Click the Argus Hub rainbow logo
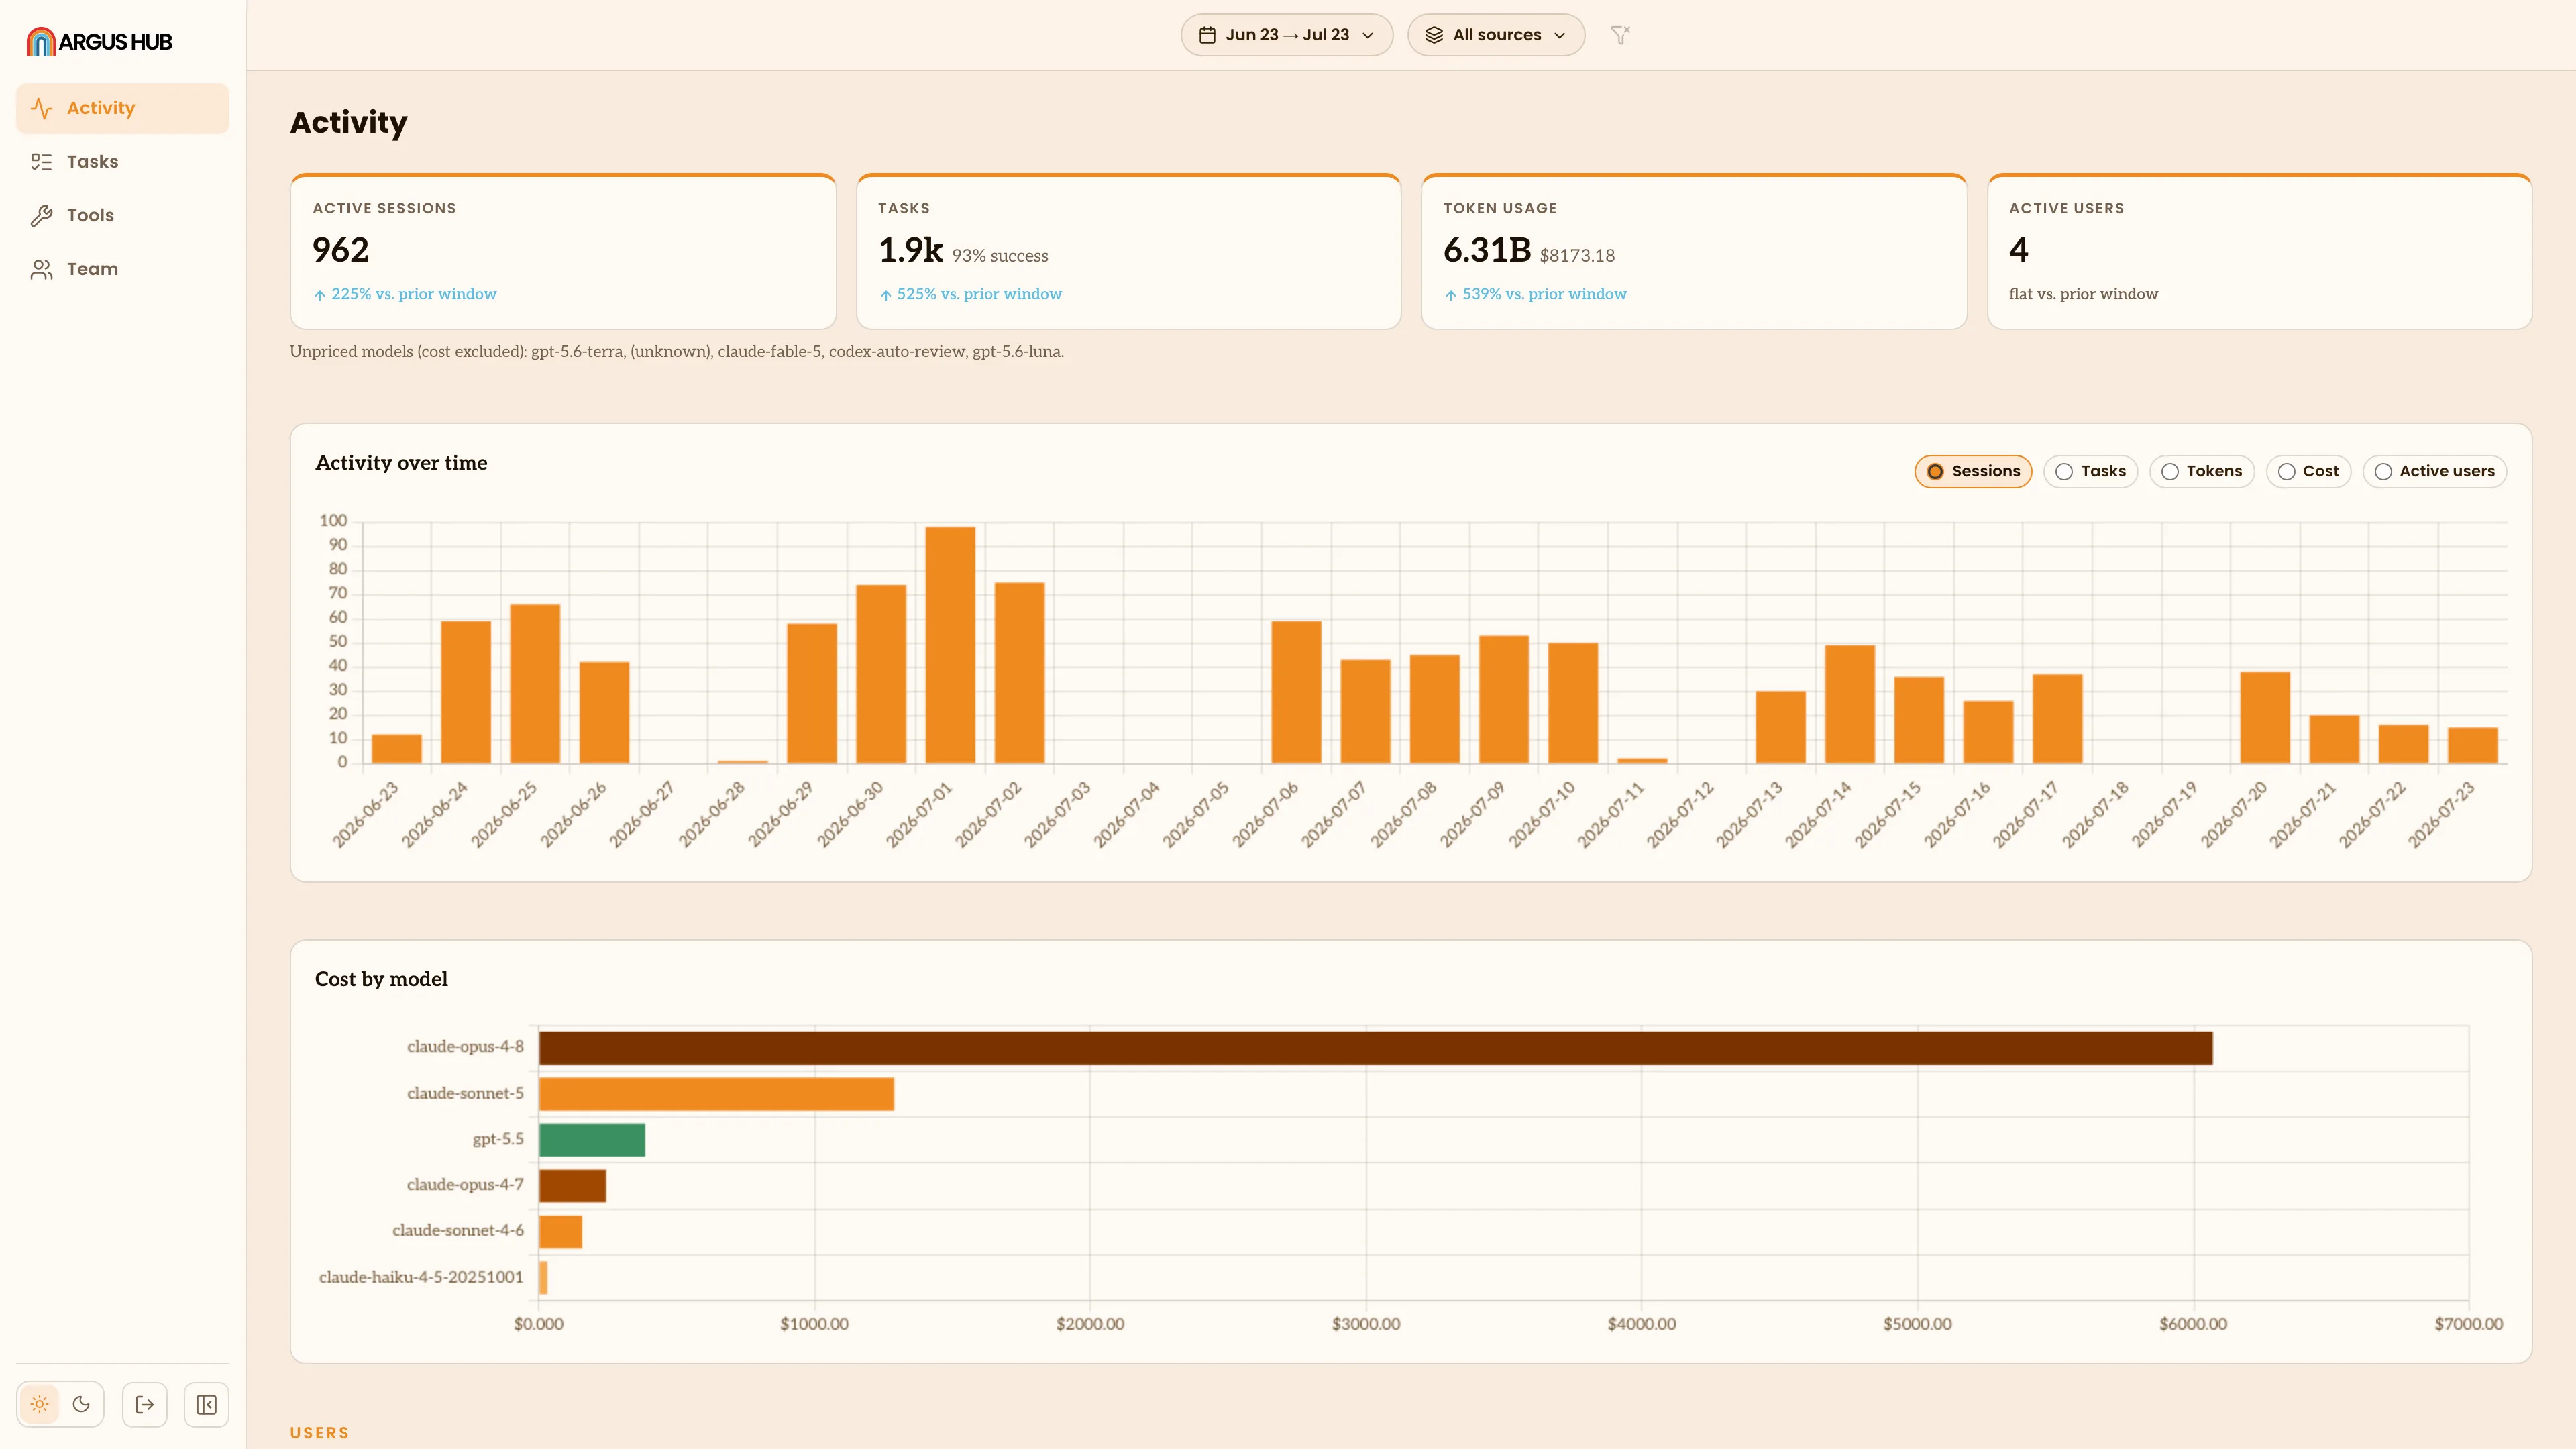 40,41
